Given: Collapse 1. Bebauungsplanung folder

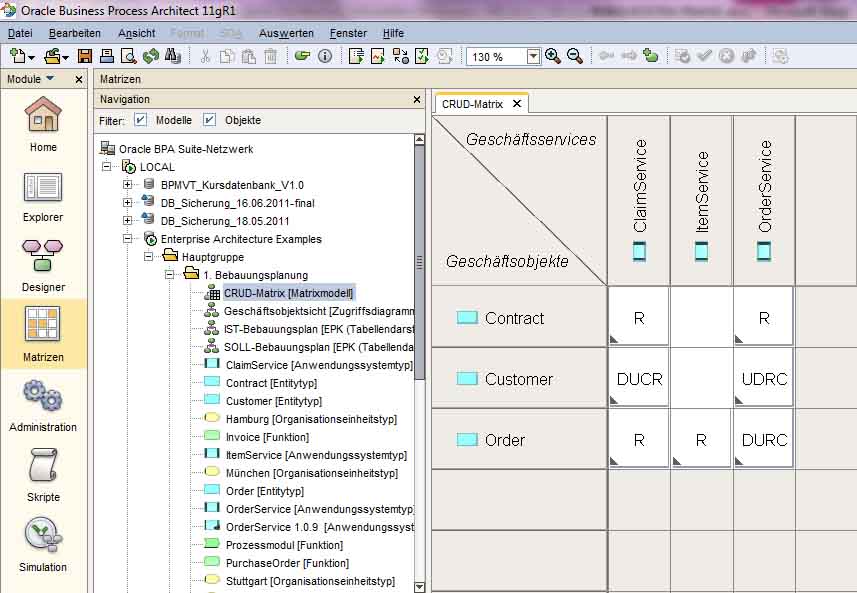Looking at the screenshot, I should coord(169,275).
